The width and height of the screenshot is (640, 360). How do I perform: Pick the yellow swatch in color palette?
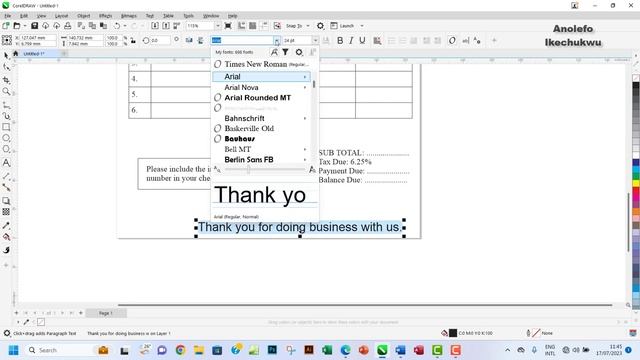point(636,184)
